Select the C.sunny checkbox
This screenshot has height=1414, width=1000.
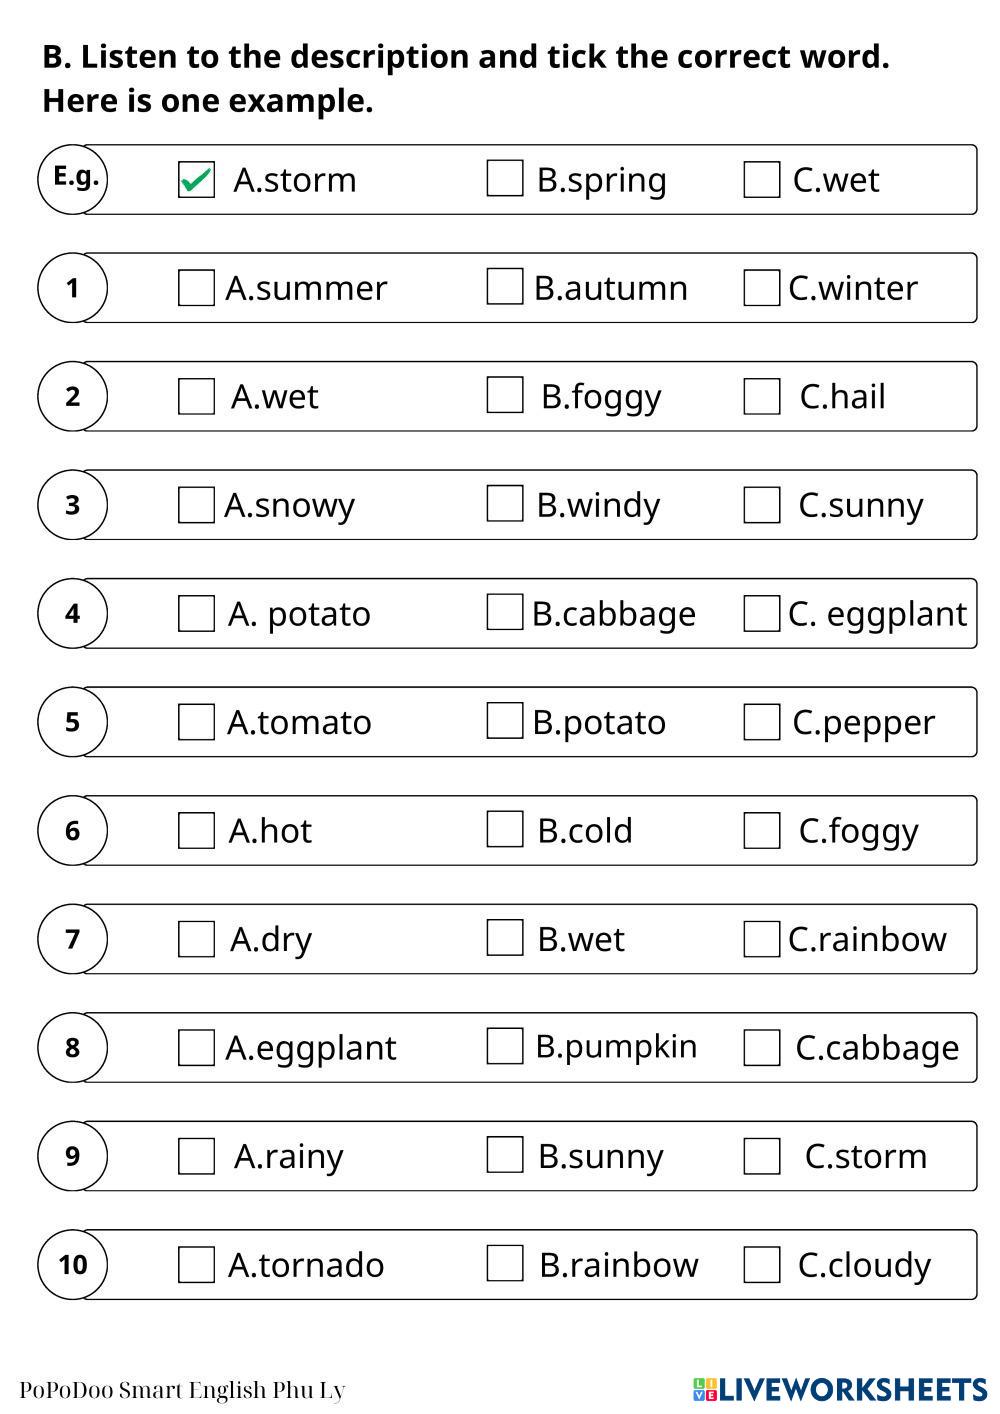pyautogui.click(x=762, y=505)
